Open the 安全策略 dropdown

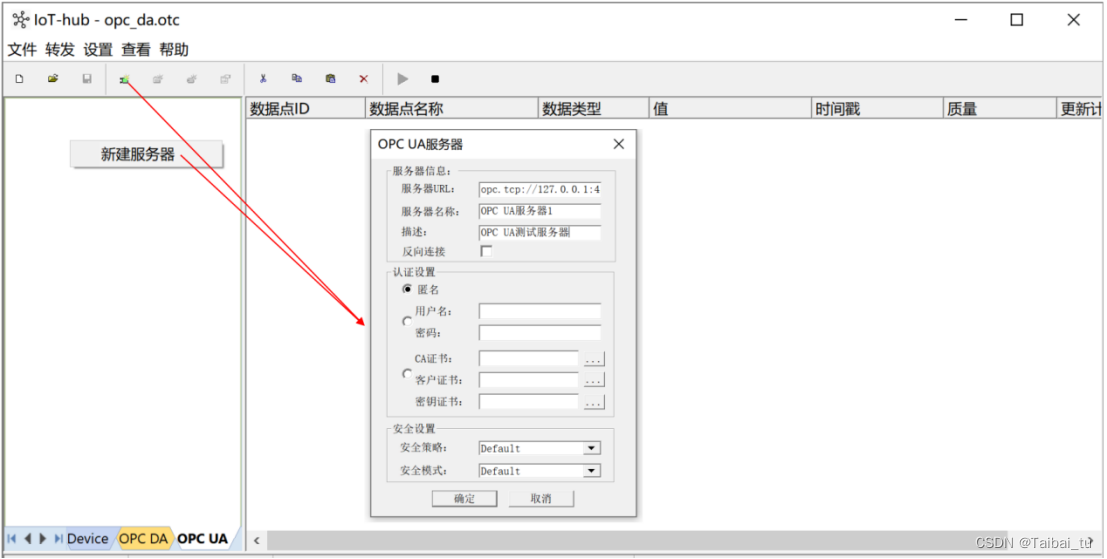click(x=592, y=448)
